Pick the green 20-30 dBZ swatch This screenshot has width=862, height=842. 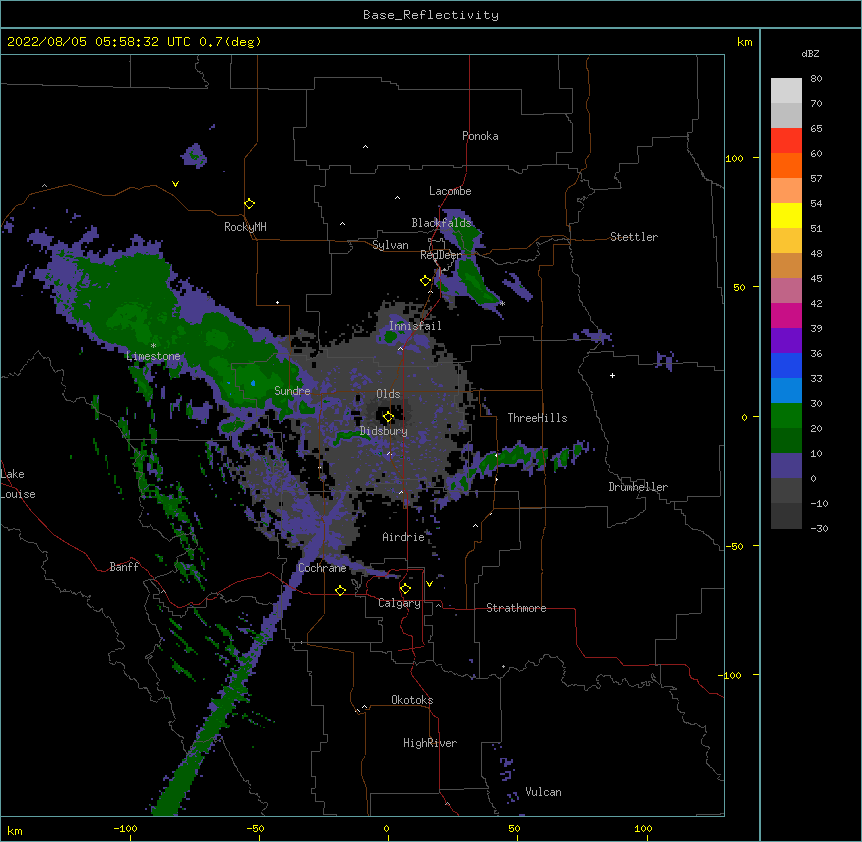(786, 416)
